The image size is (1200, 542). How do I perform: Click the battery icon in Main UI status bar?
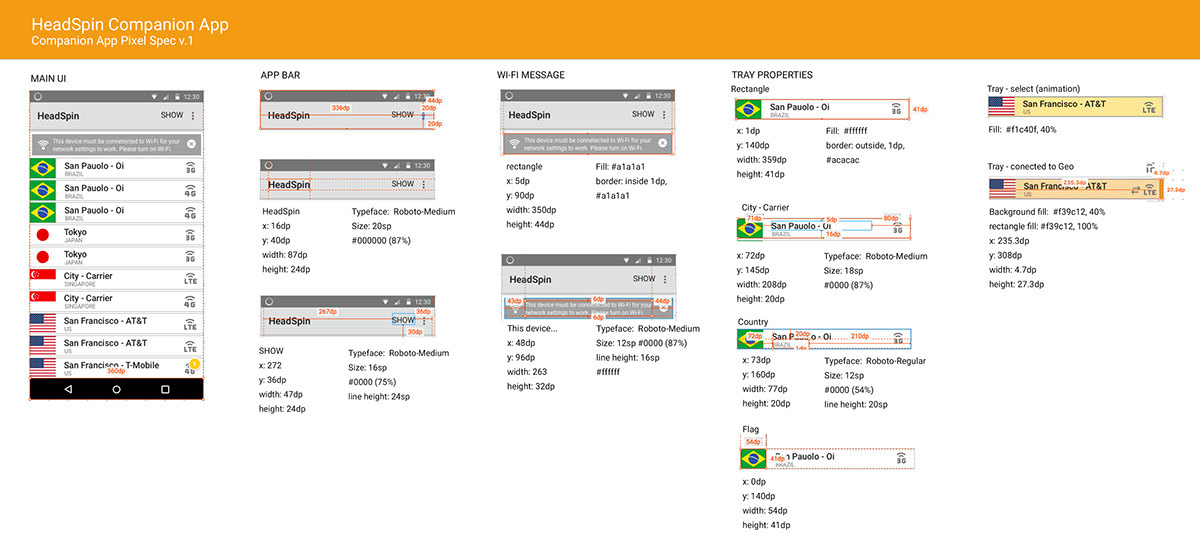[x=177, y=97]
